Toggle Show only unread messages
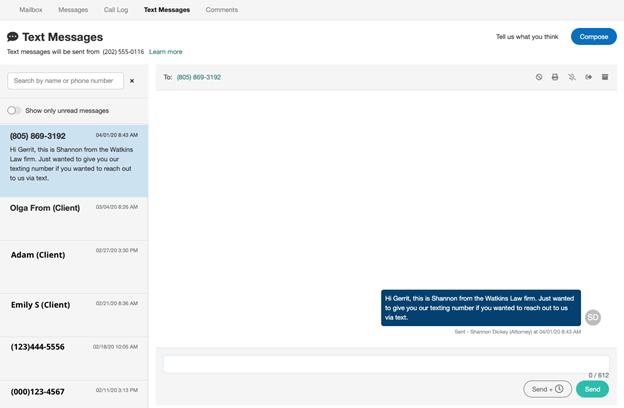Viewport: 624px width, 408px height. 14,110
